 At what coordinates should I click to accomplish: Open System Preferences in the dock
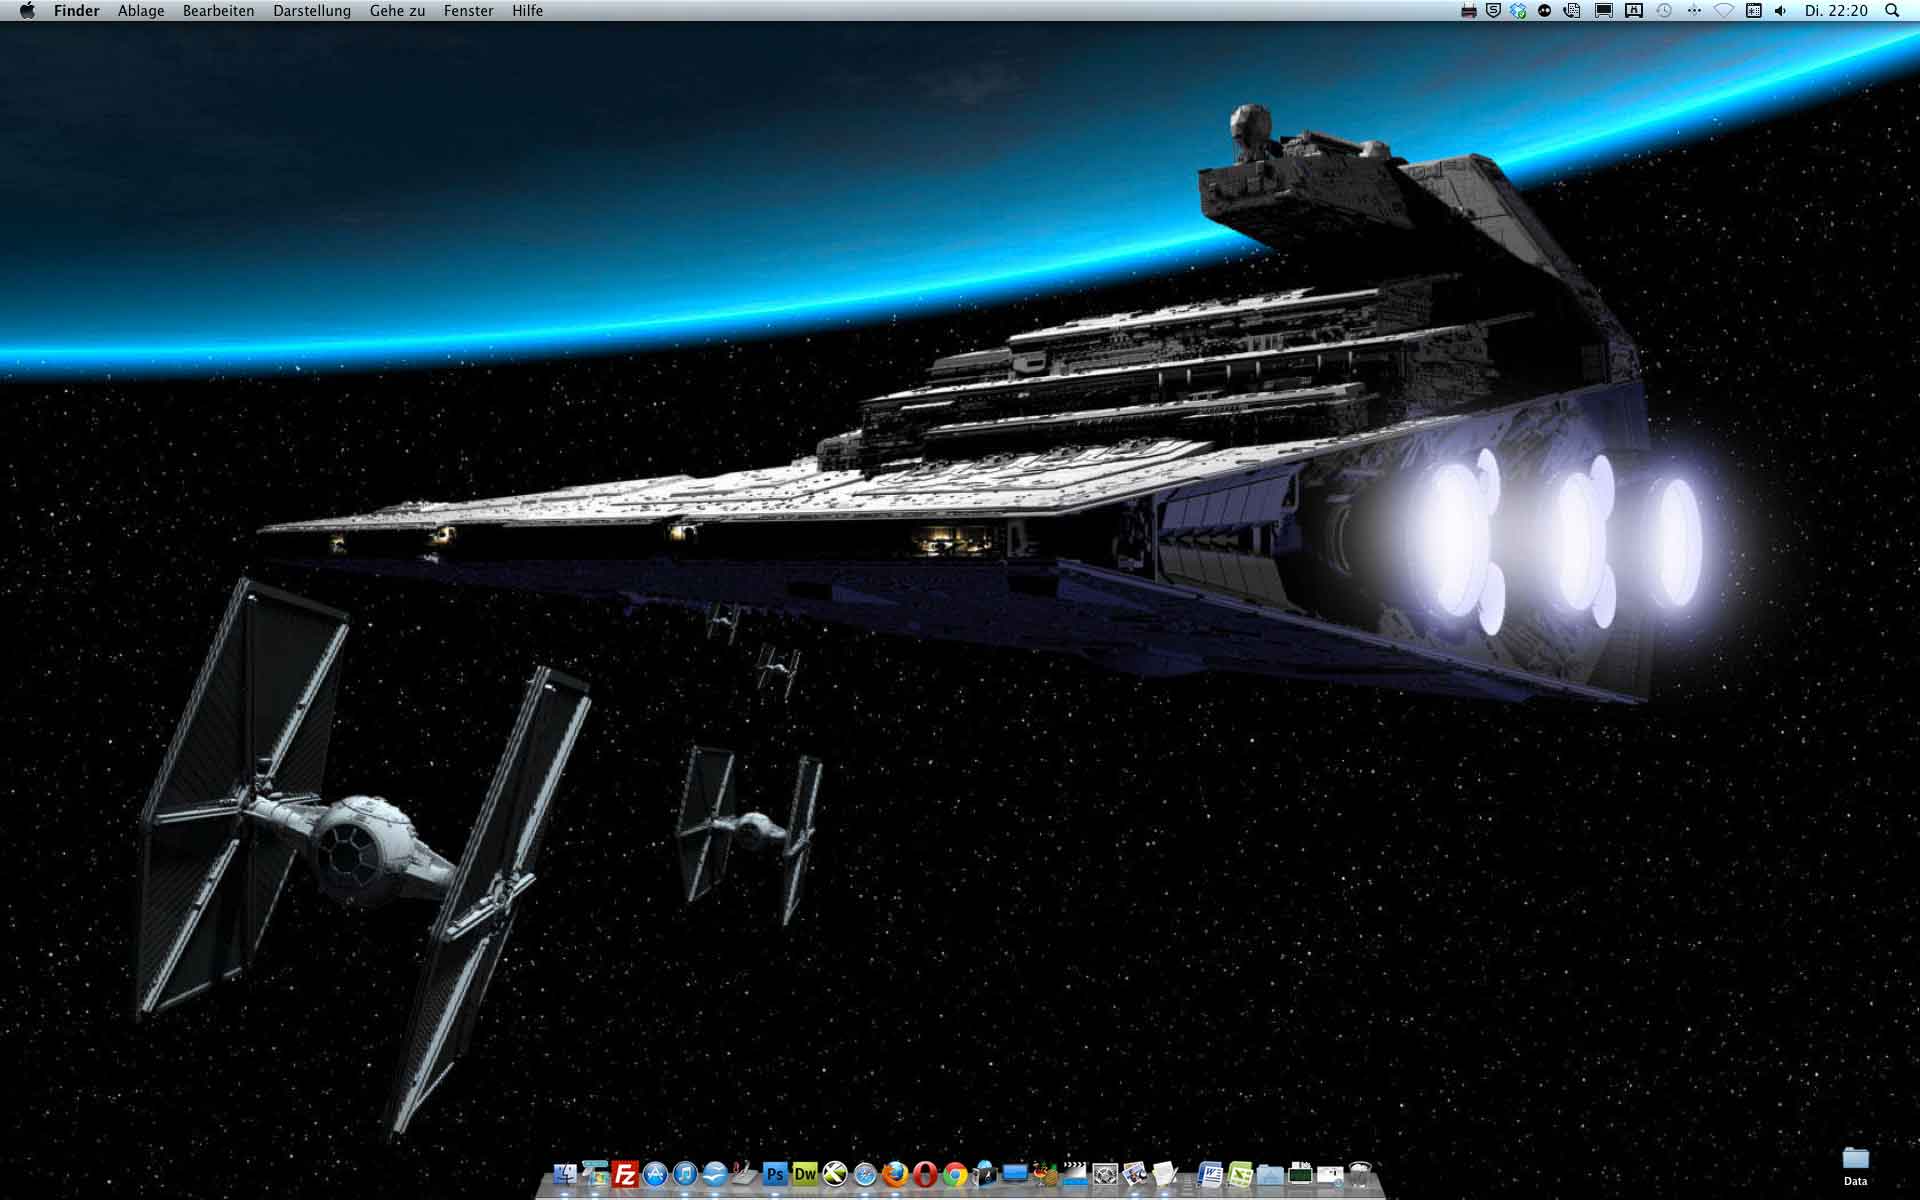(1105, 1174)
